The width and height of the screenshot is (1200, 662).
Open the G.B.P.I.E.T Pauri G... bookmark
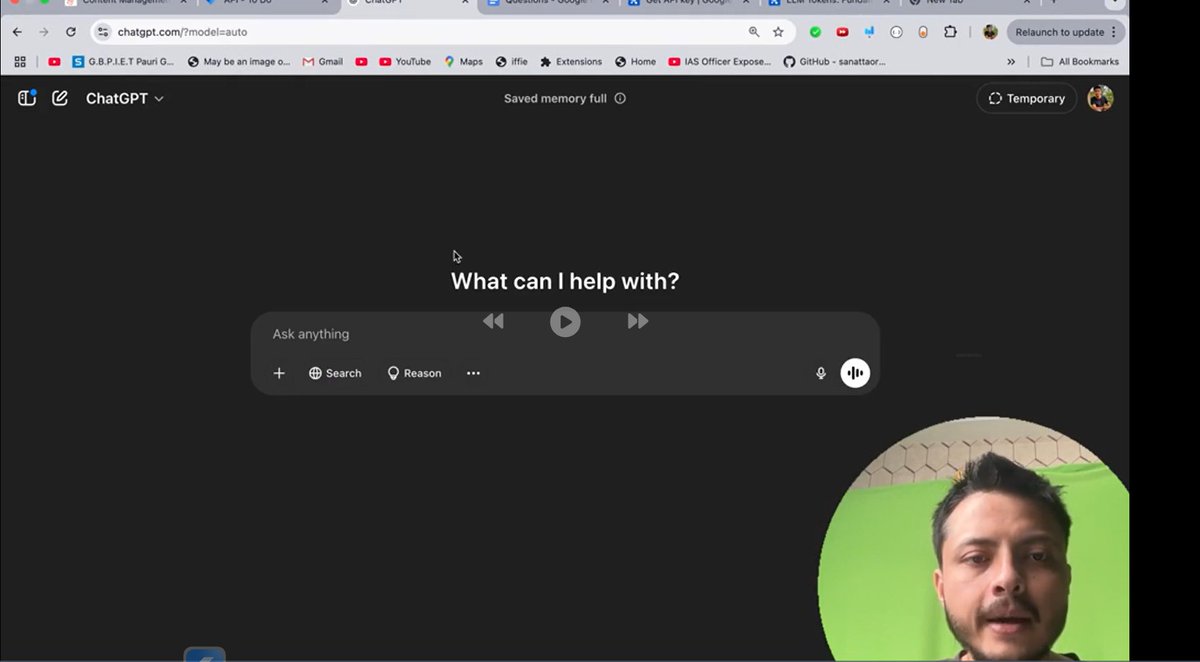[123, 62]
